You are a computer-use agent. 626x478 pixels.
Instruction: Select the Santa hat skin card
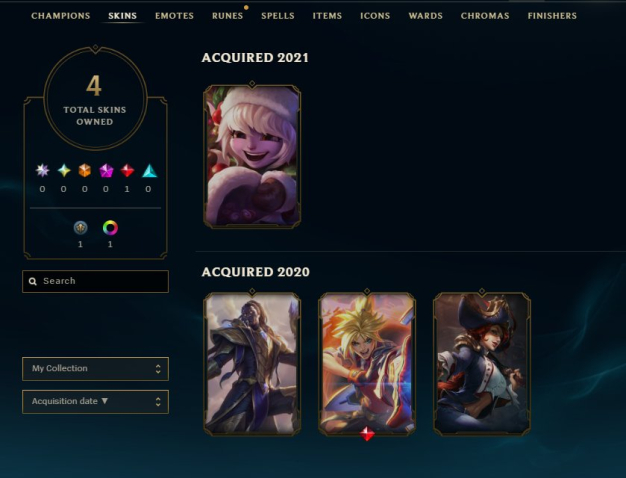(x=252, y=156)
